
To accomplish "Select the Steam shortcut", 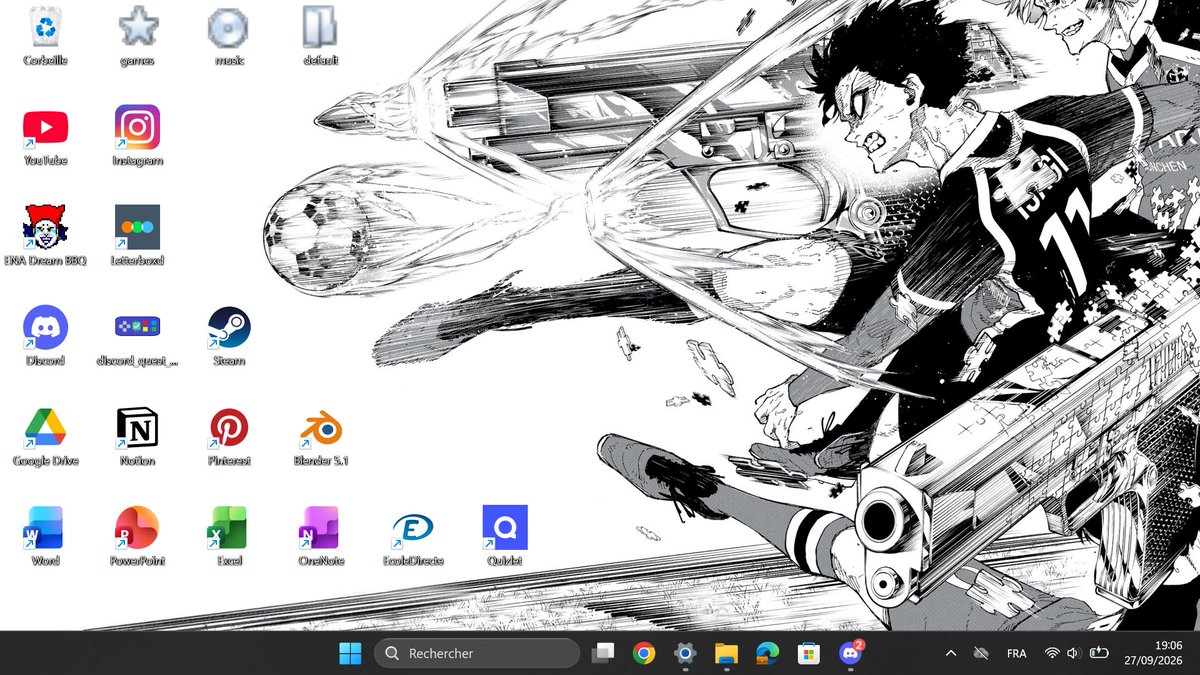I will pos(229,336).
